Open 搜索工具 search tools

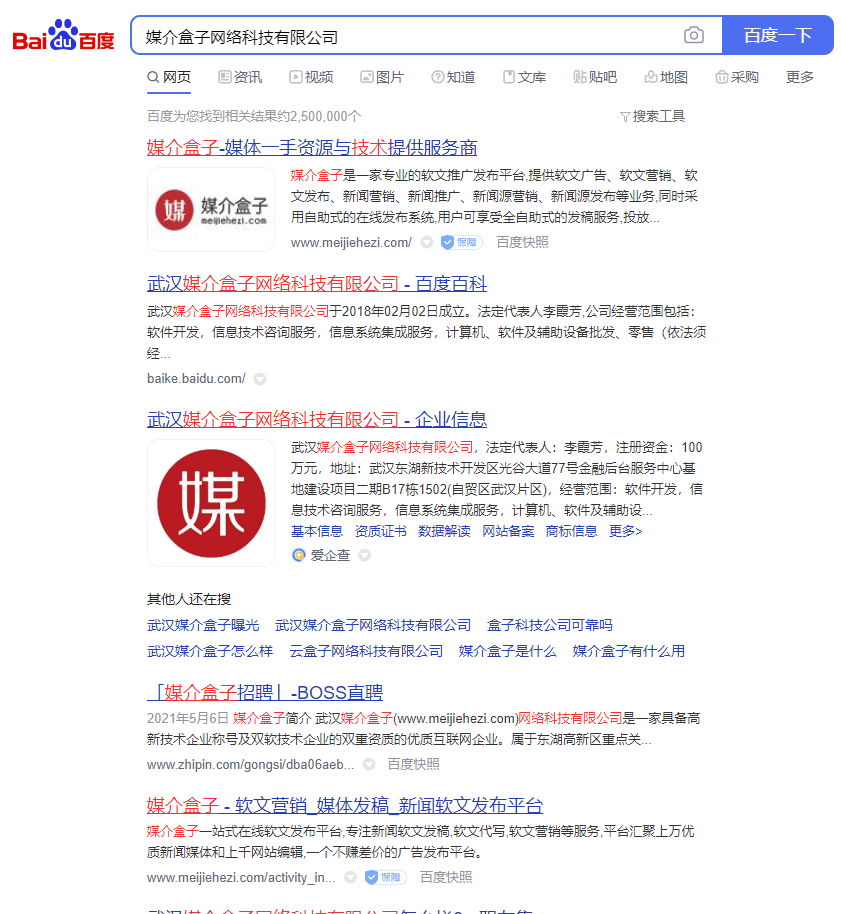[x=652, y=117]
